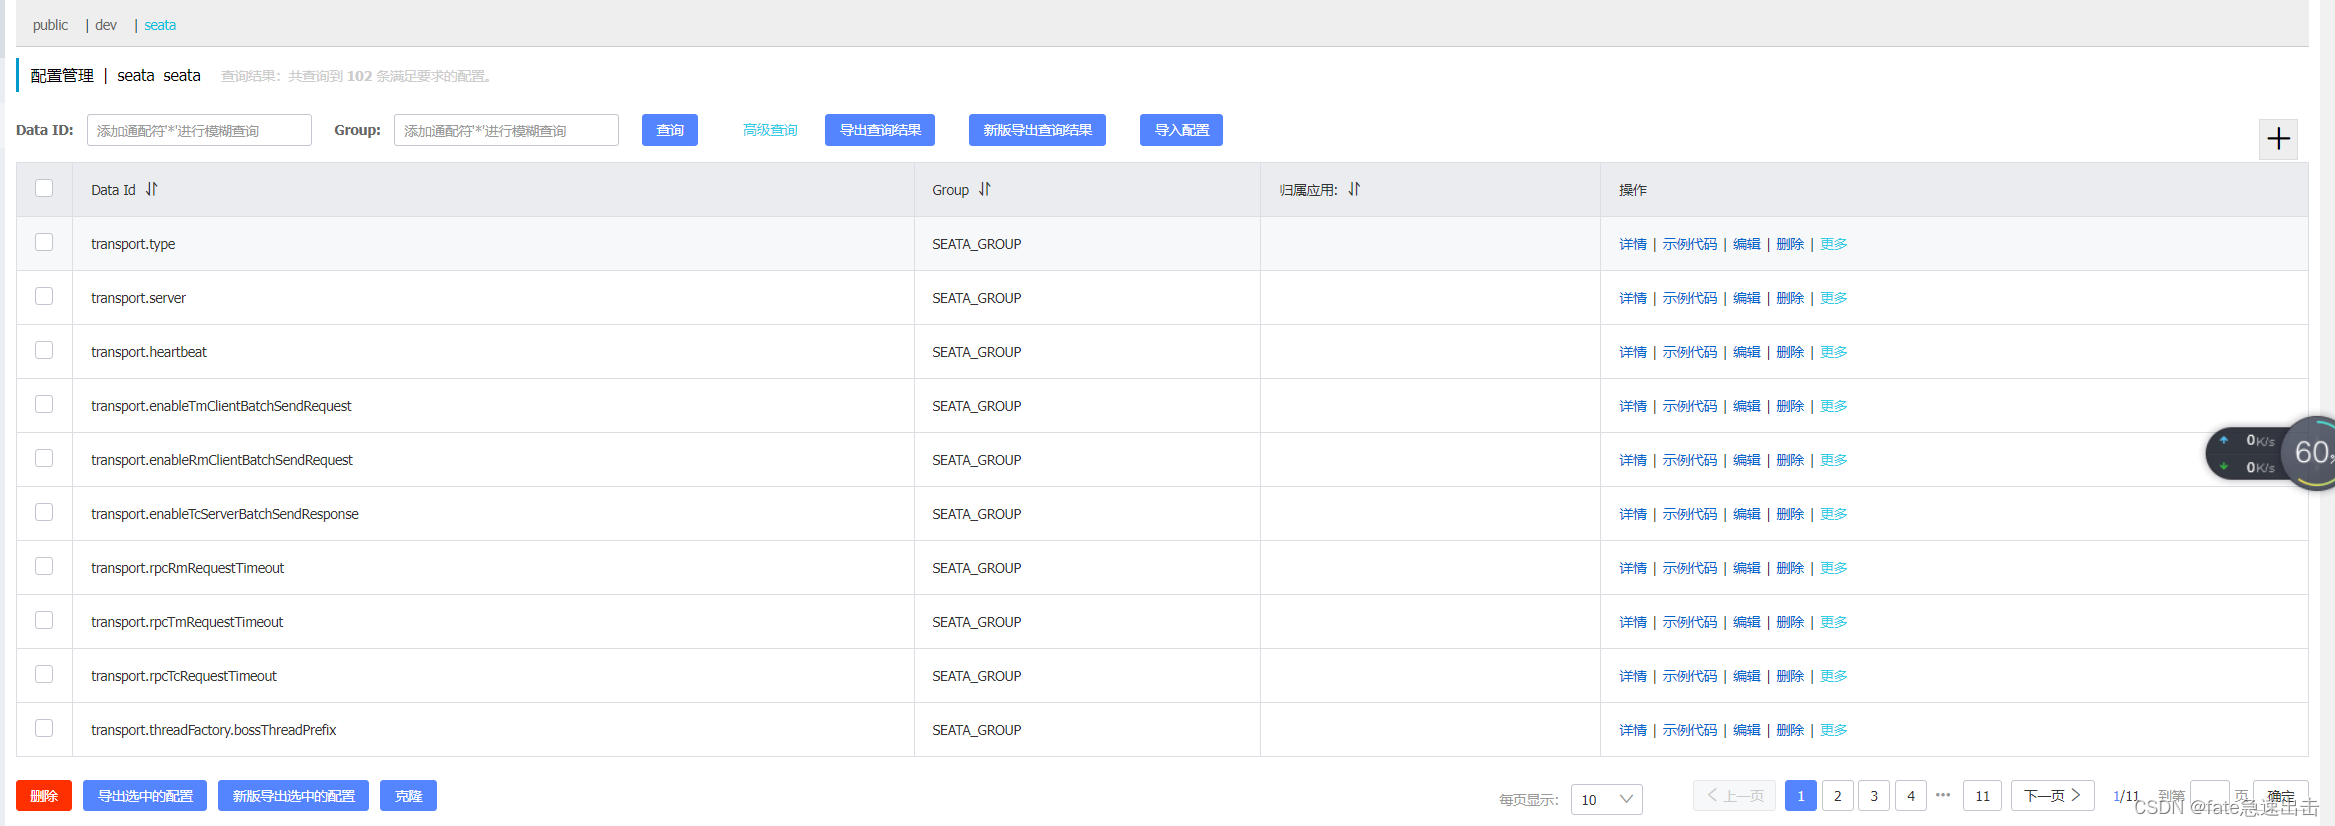
Task: Show 更多 actions for transport.rpcTcRequestTimeout
Action: pos(1834,676)
